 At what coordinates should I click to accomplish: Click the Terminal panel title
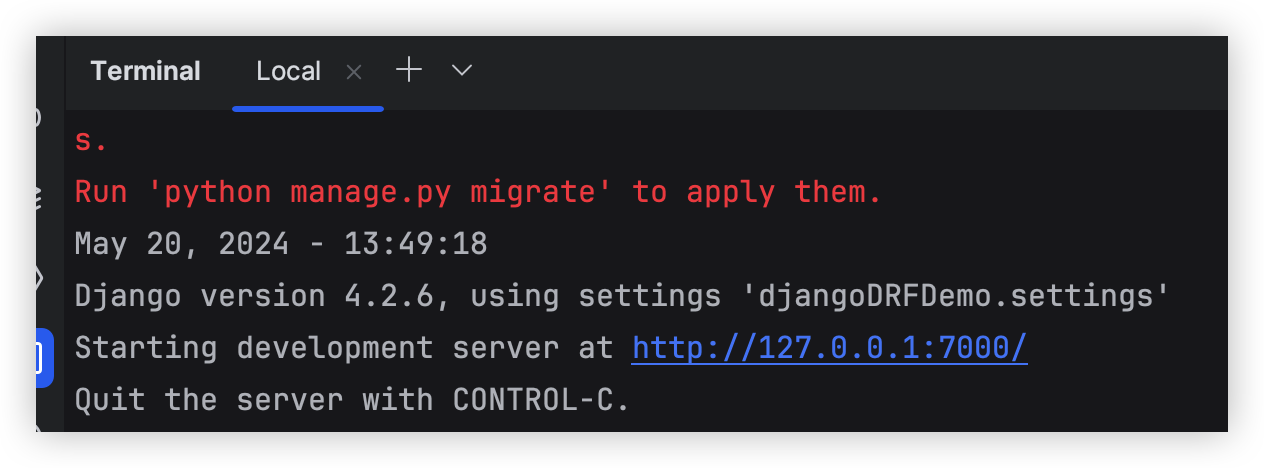(x=145, y=71)
